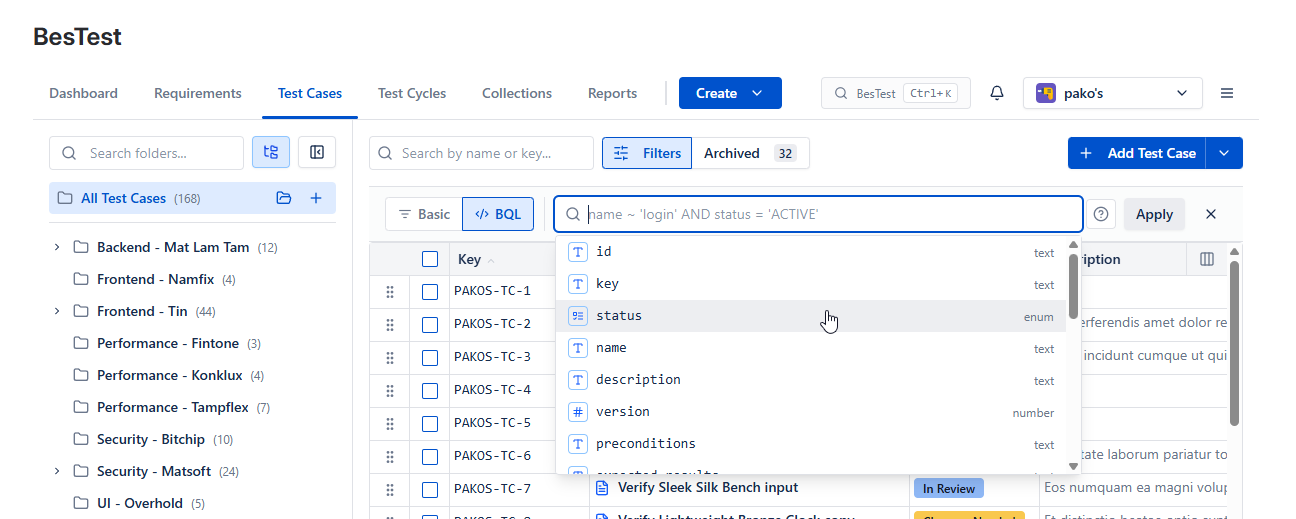Tick the select-all checkbox in header

(430, 259)
